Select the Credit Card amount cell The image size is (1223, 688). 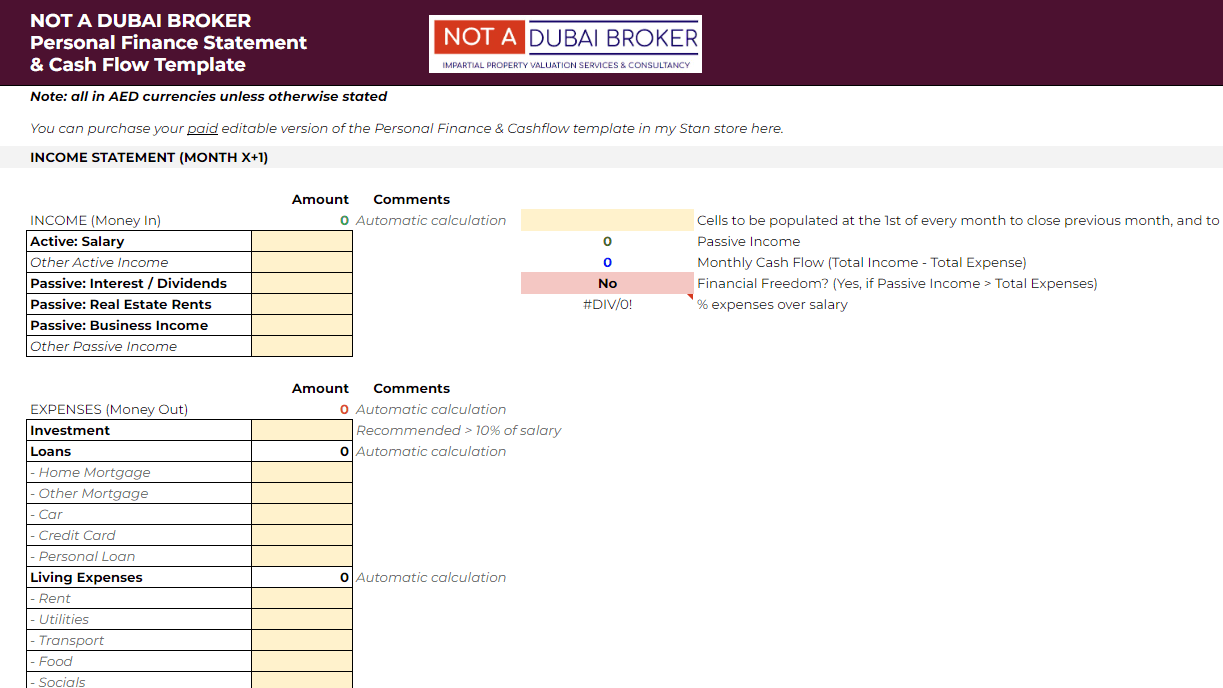coord(302,535)
